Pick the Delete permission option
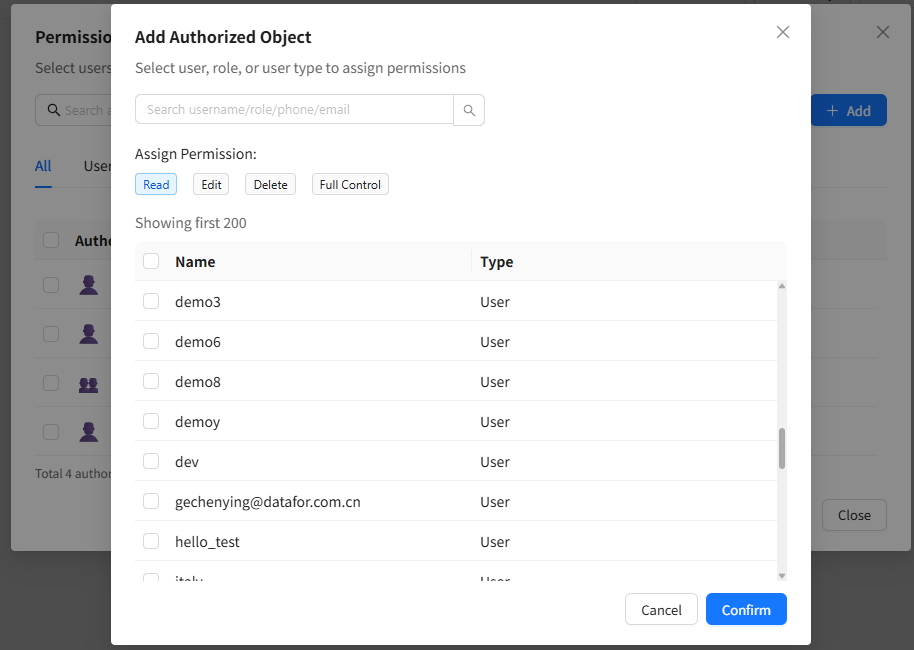Image resolution: width=914 pixels, height=650 pixels. pos(270,184)
